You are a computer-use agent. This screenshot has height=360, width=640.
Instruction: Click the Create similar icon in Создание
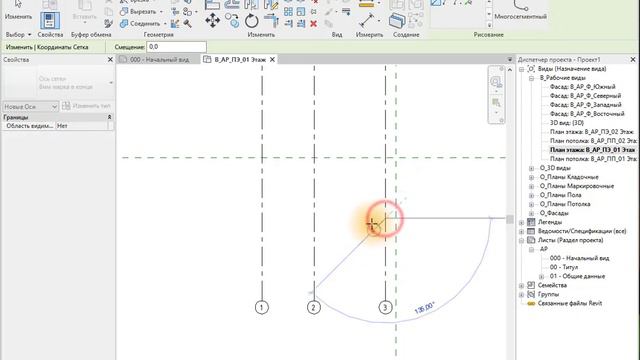(x=397, y=20)
